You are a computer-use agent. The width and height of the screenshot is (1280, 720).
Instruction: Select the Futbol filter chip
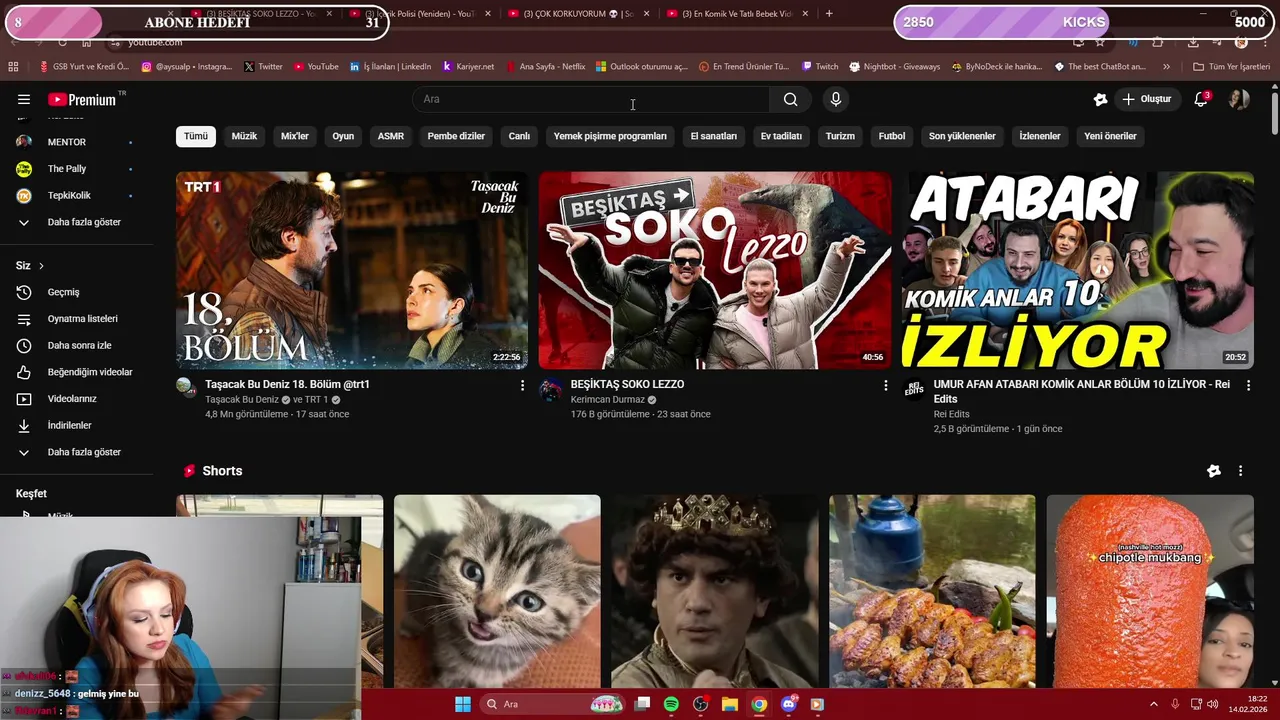point(892,136)
